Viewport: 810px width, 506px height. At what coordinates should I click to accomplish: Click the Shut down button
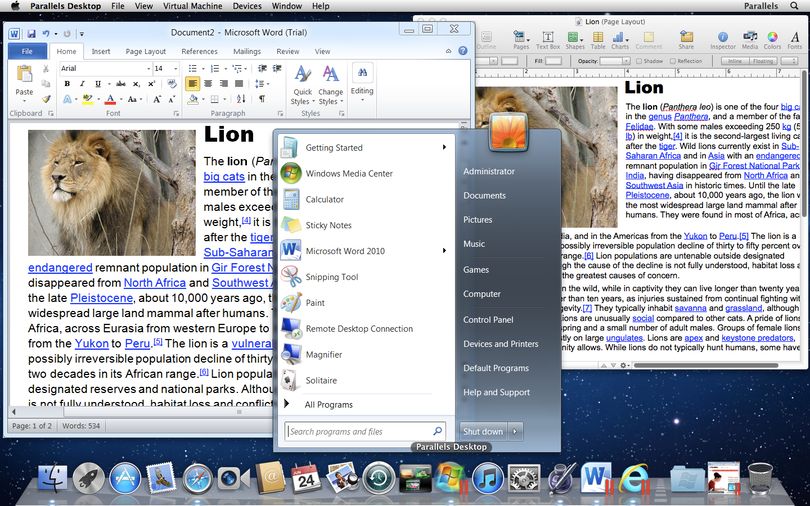(x=483, y=432)
